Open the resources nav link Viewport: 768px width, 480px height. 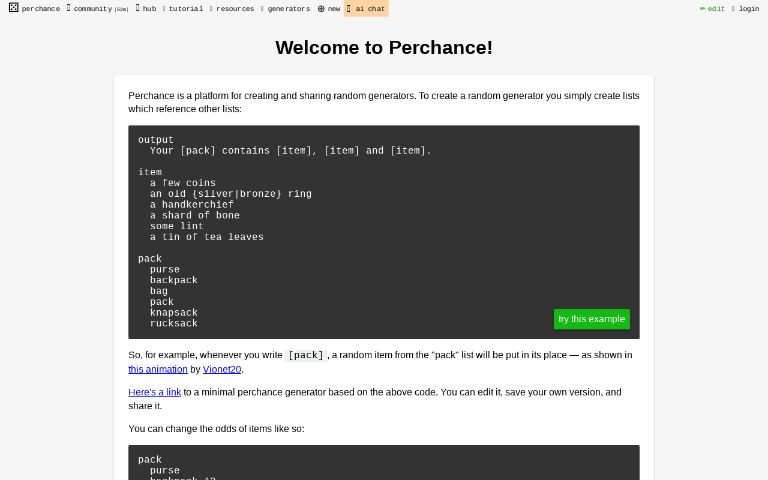235,9
